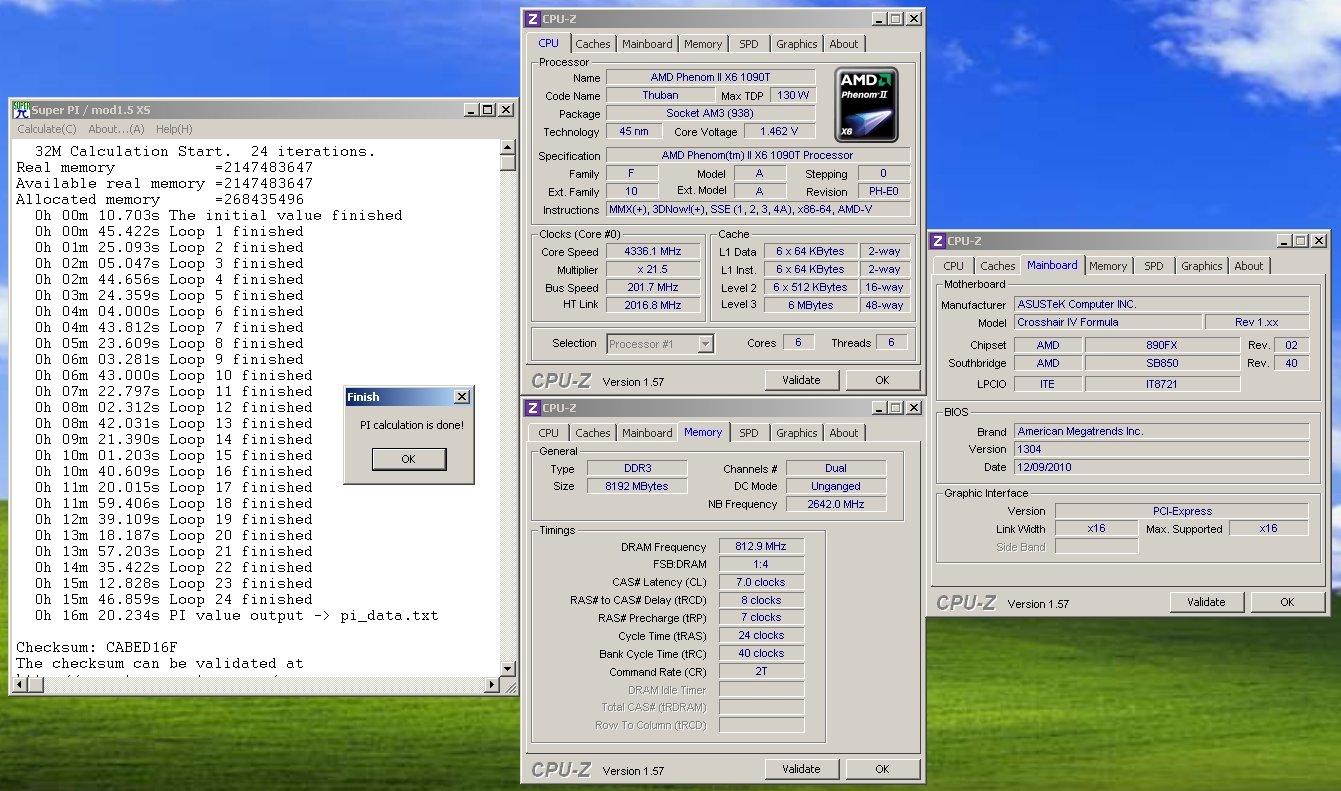
Task: Switch to SPD tab in top CPU-Z window
Action: [749, 44]
